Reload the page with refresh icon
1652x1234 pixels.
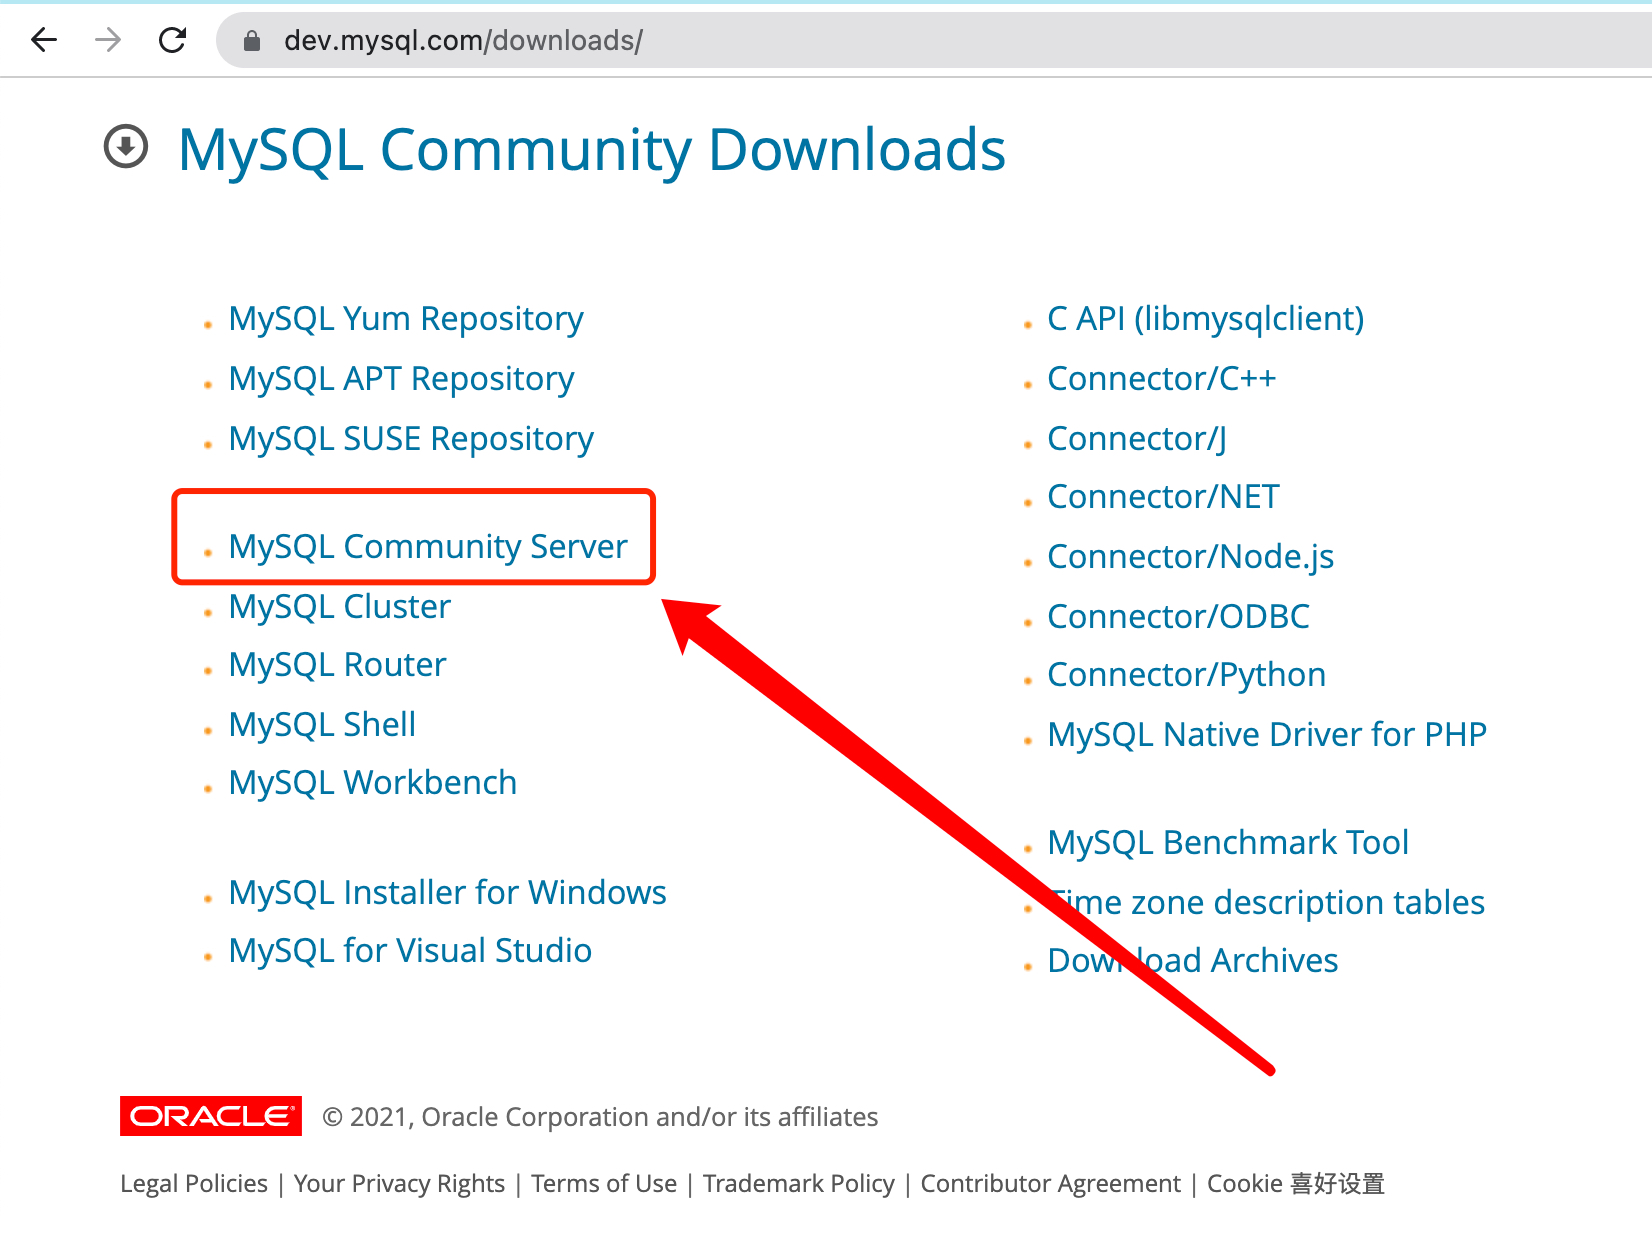click(173, 40)
